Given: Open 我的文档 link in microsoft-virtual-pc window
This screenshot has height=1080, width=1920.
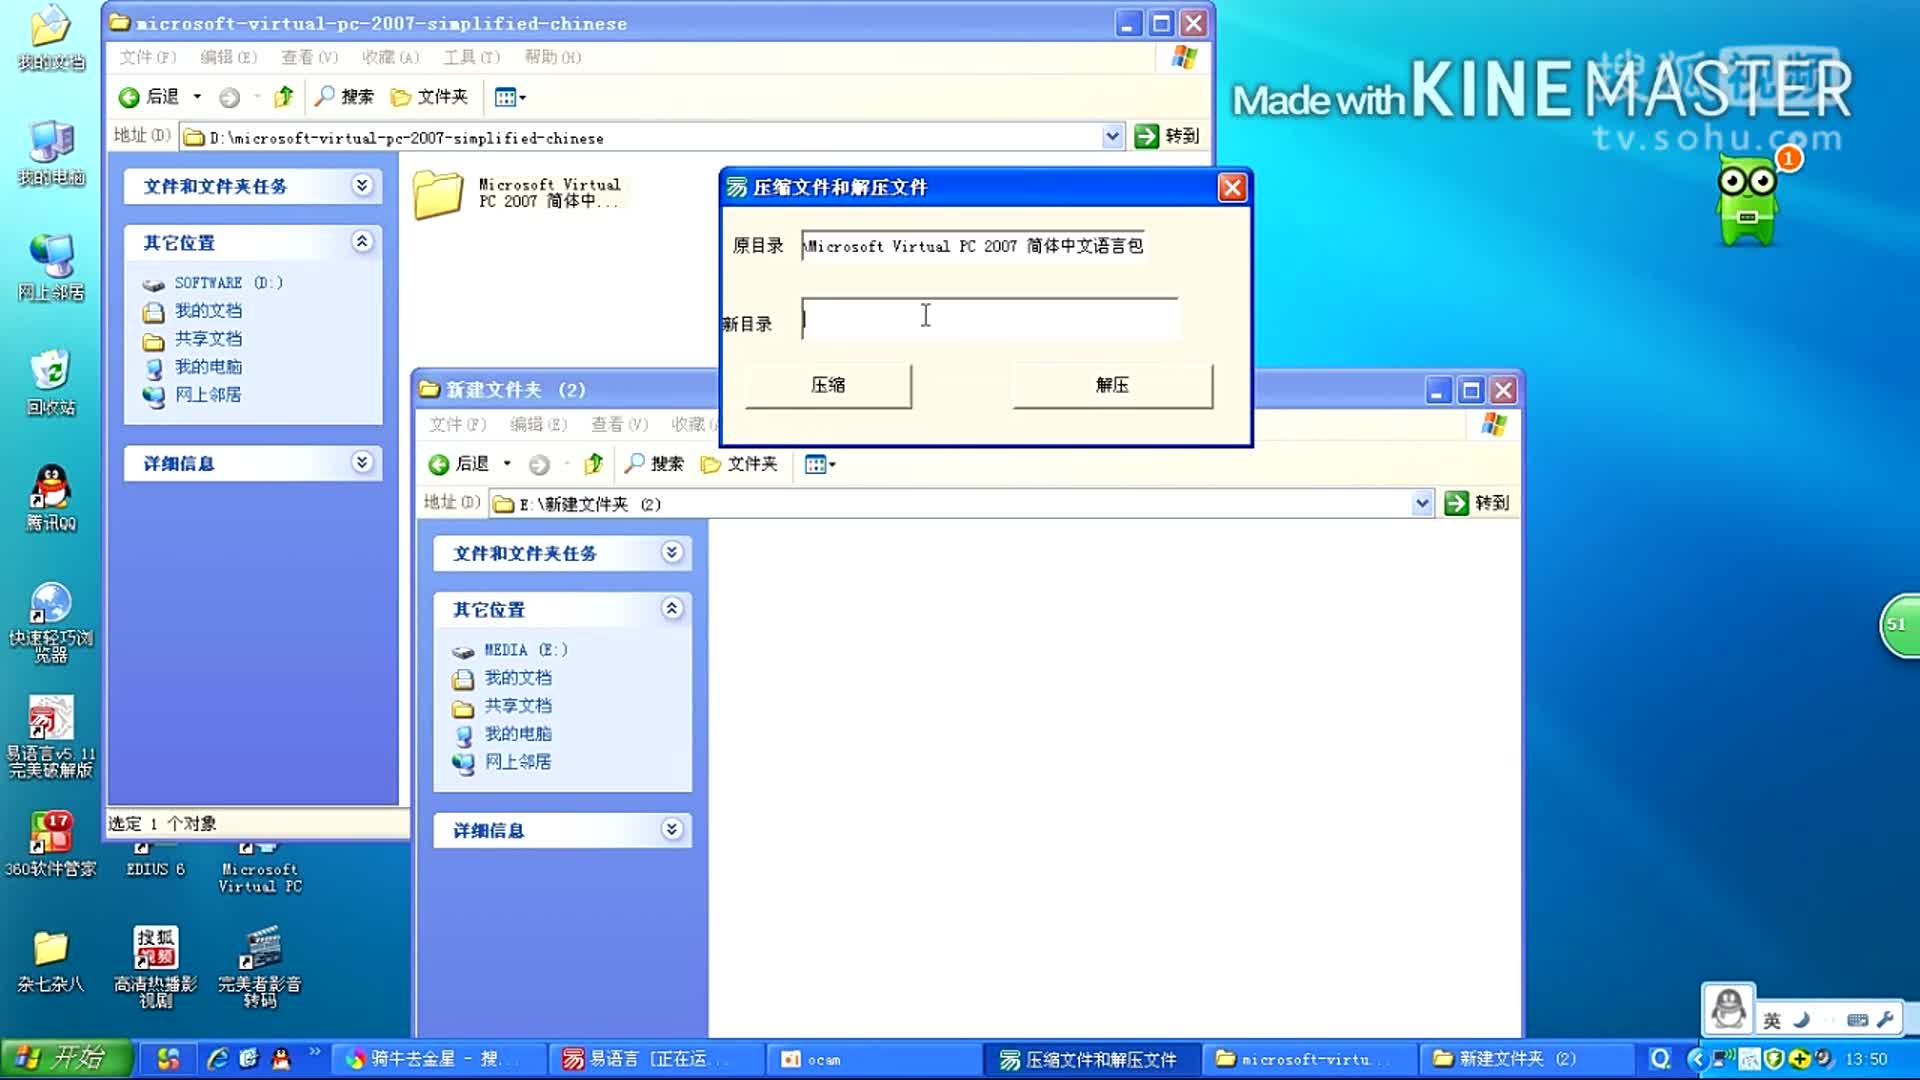Looking at the screenshot, I should tap(208, 311).
